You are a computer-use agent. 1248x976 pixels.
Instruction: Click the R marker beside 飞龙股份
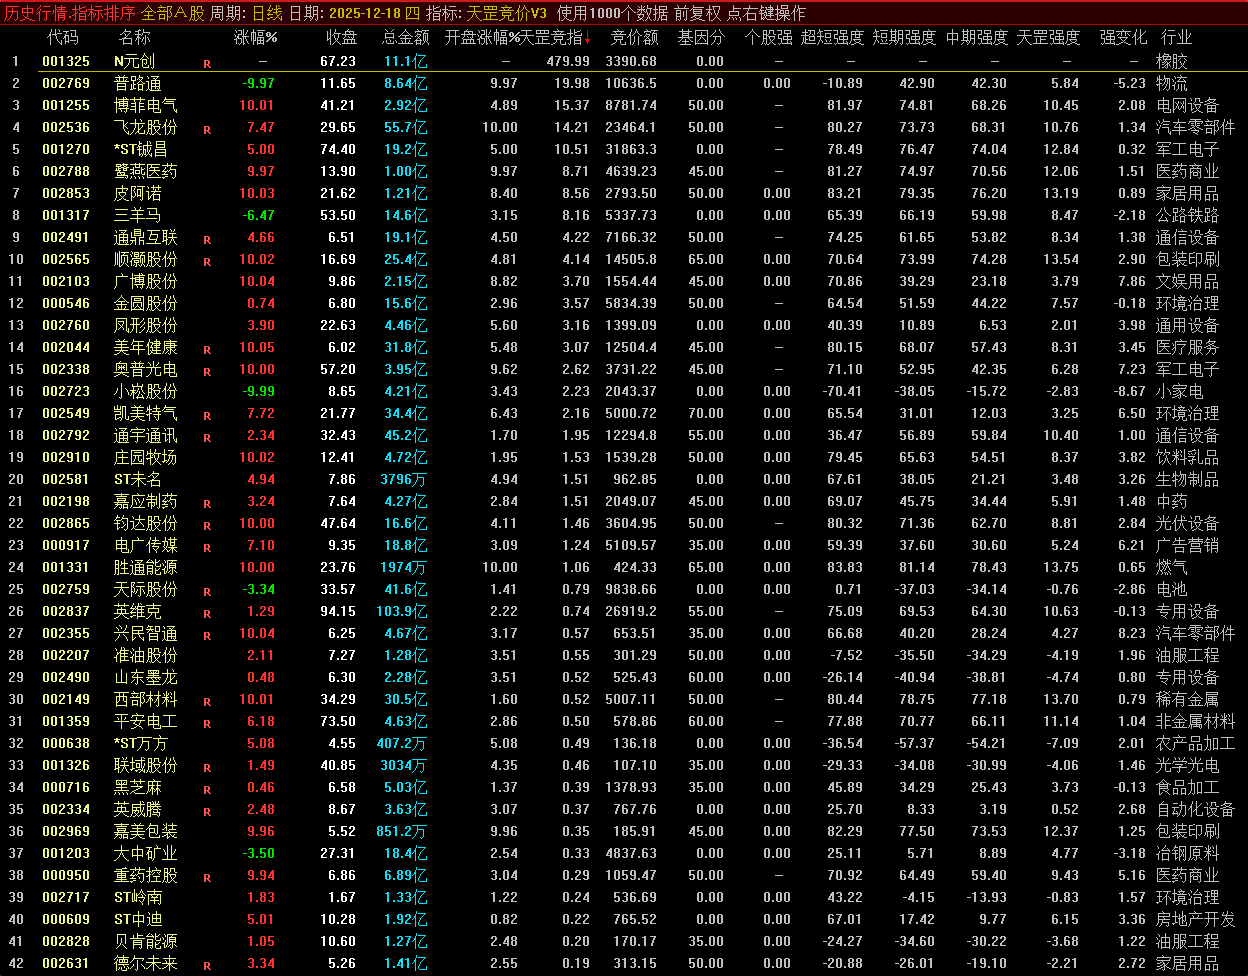pyautogui.click(x=207, y=129)
